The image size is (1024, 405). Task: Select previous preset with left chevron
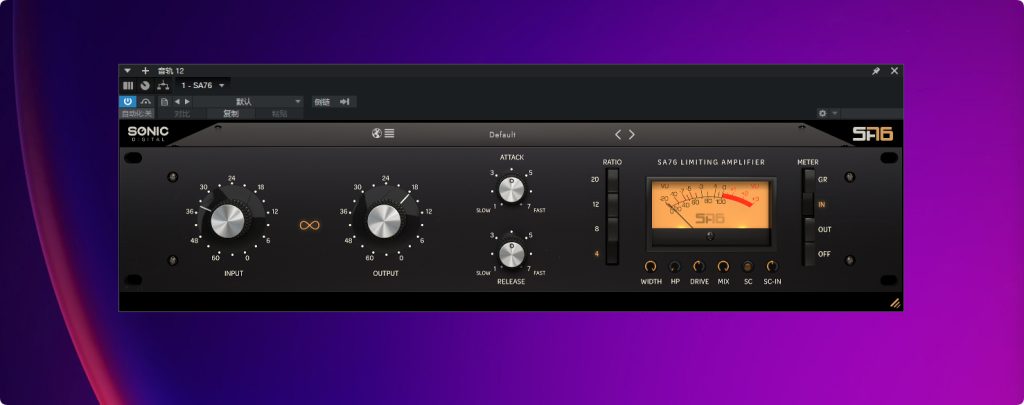tap(618, 135)
